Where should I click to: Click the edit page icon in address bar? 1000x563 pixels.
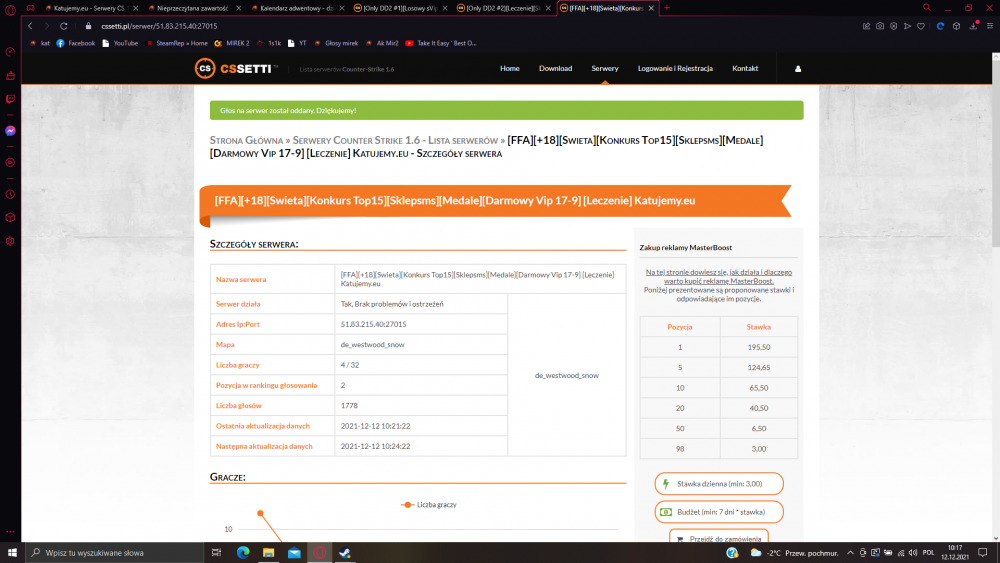(x=866, y=26)
